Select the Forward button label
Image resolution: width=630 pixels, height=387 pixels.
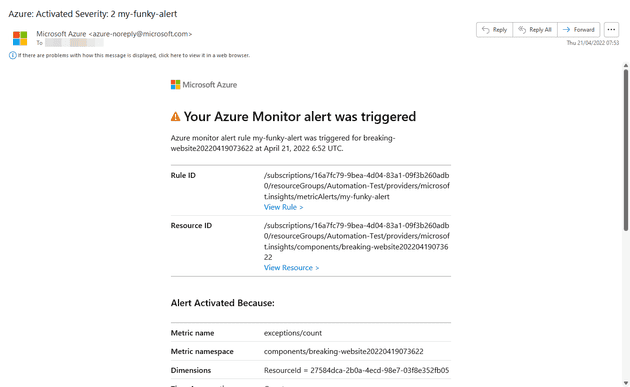click(584, 30)
